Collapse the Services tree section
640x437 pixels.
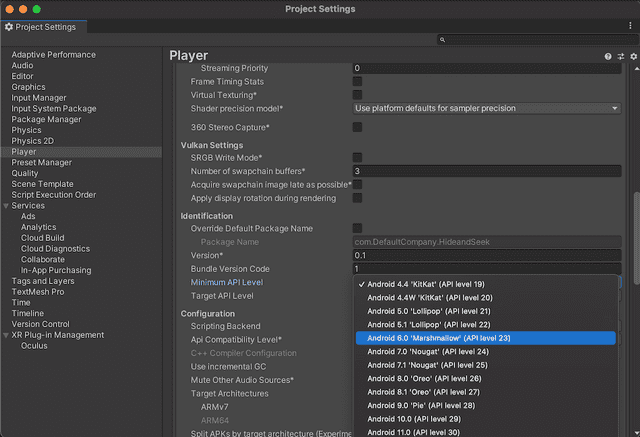(x=6, y=205)
